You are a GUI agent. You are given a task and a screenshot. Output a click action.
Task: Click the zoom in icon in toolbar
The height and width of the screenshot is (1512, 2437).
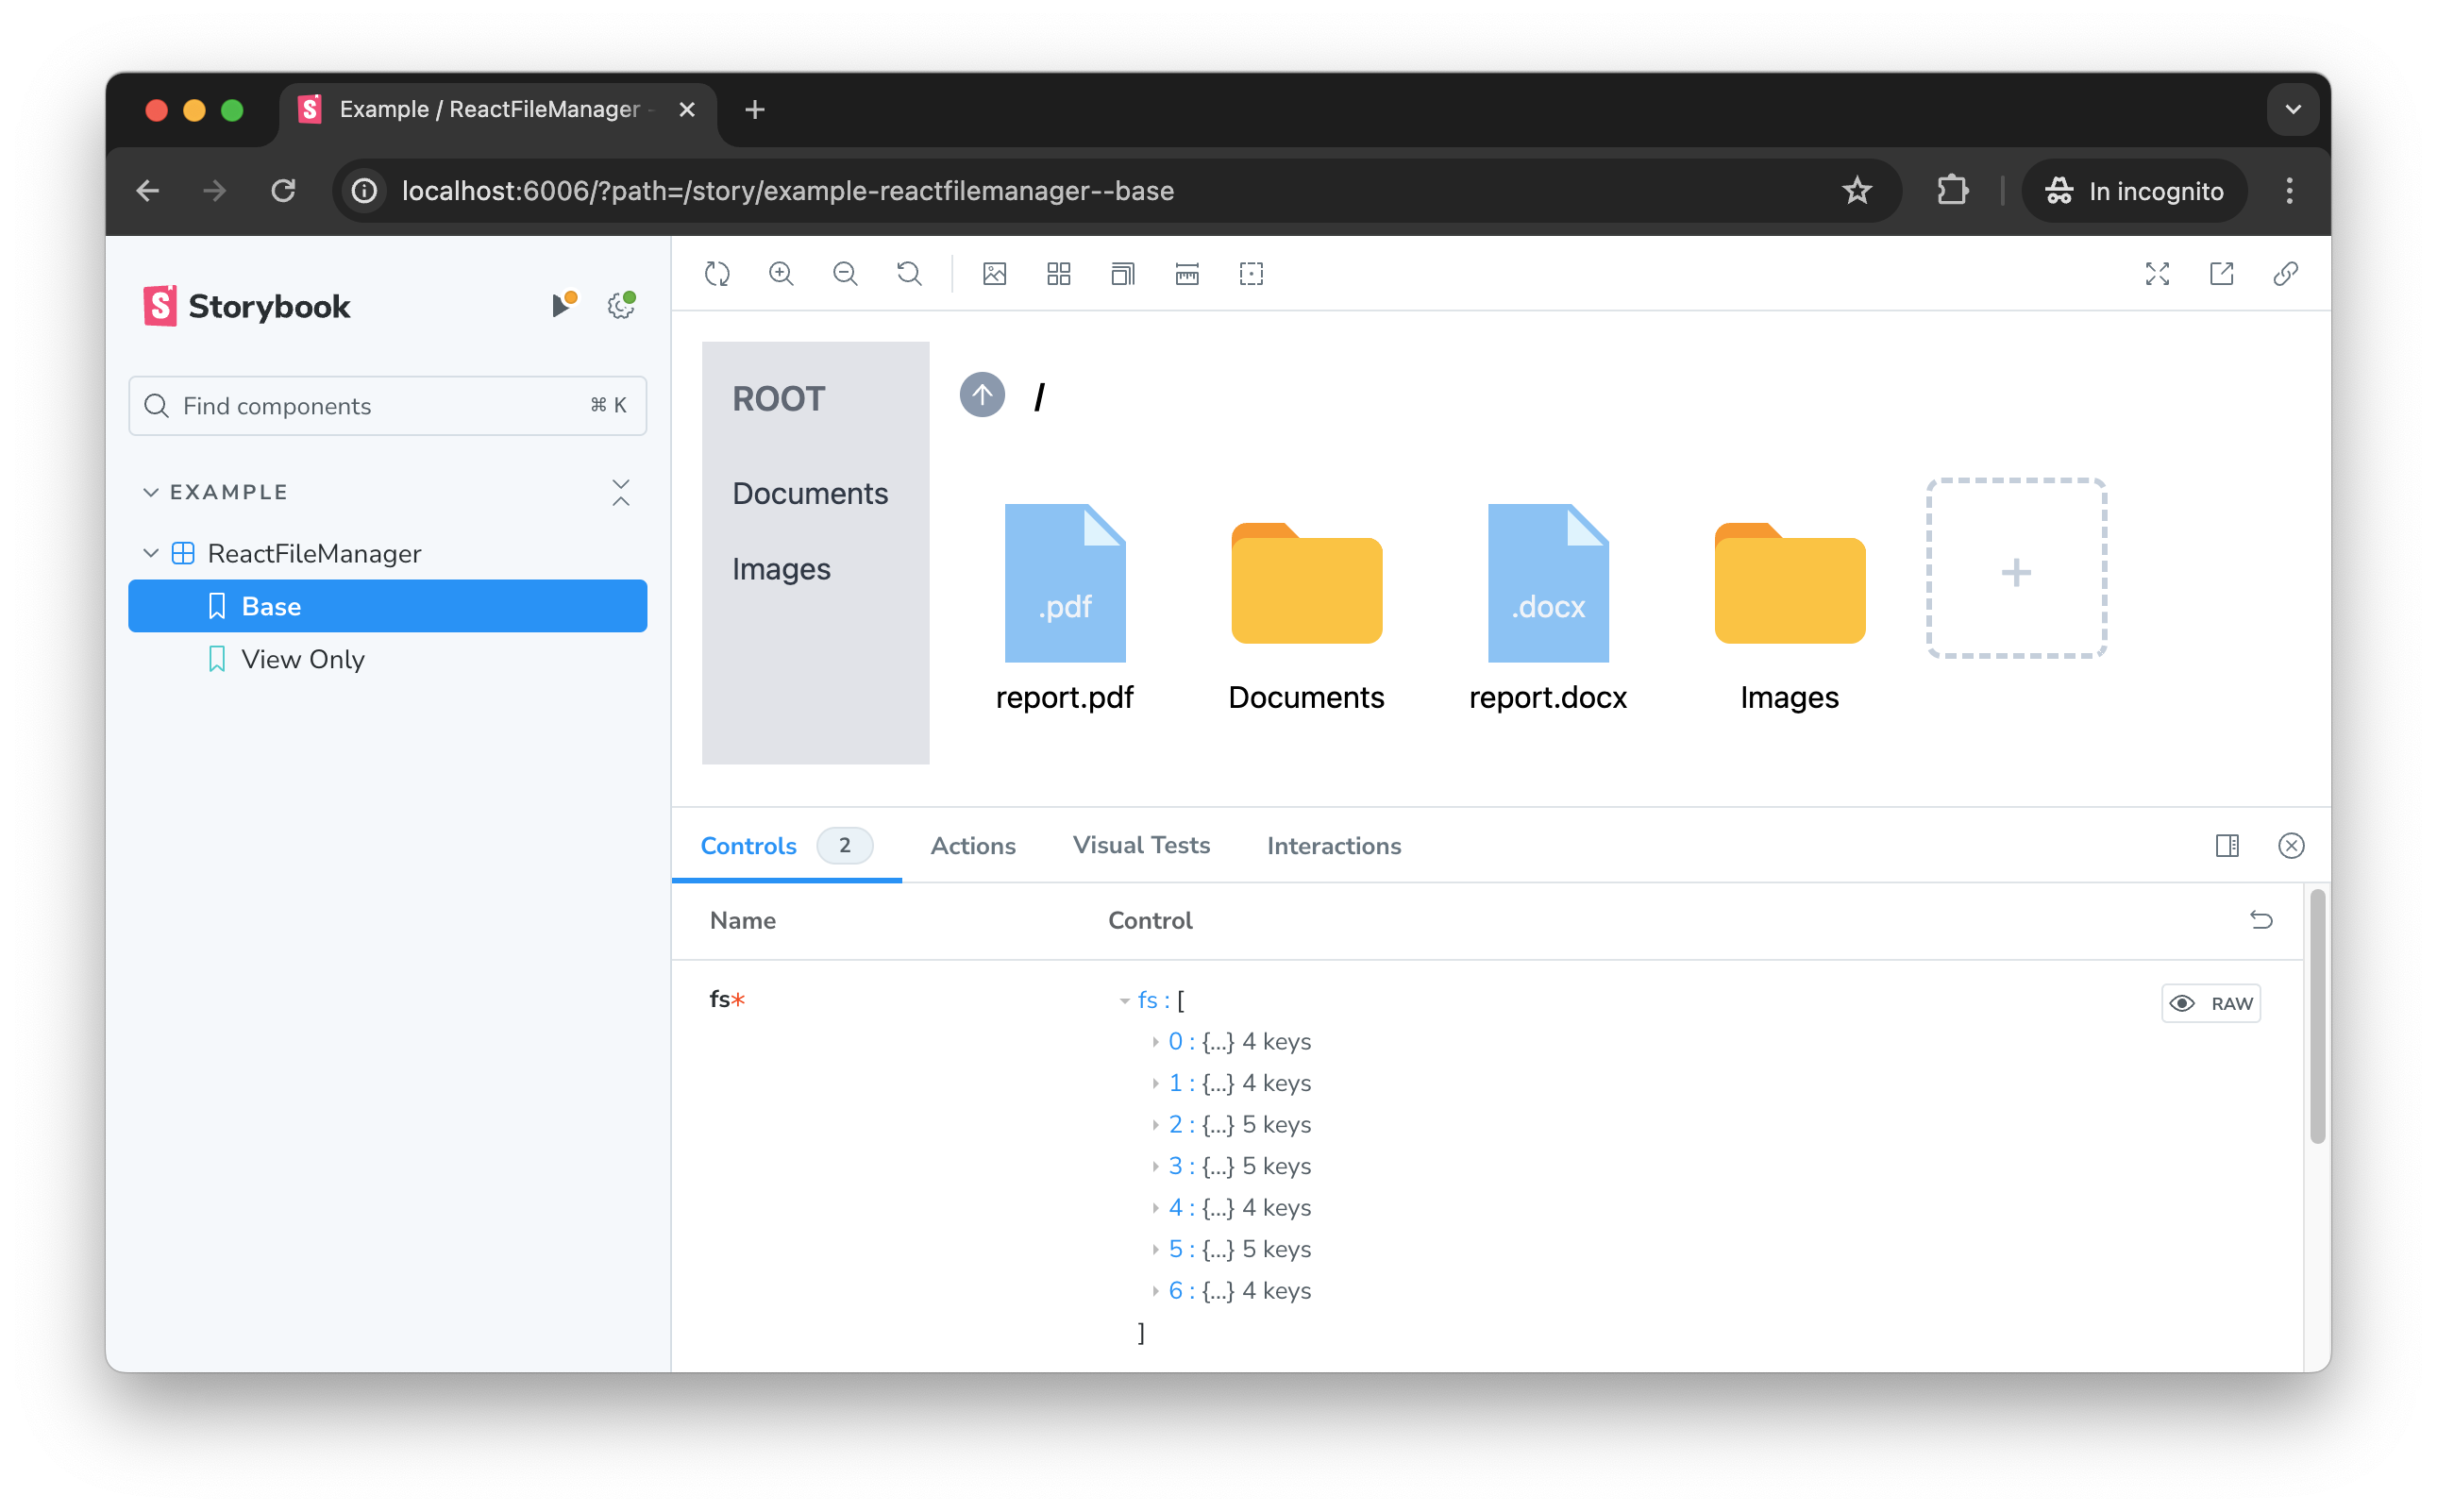click(782, 276)
